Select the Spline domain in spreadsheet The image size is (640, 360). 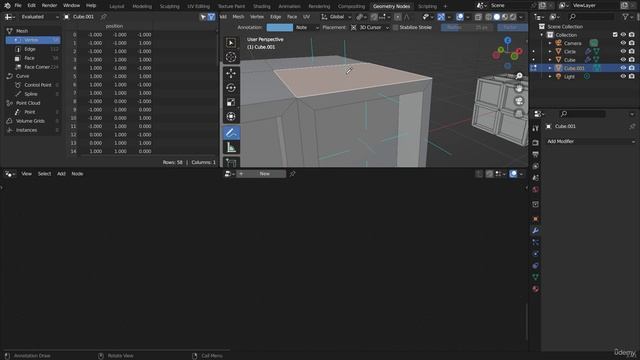click(33, 94)
